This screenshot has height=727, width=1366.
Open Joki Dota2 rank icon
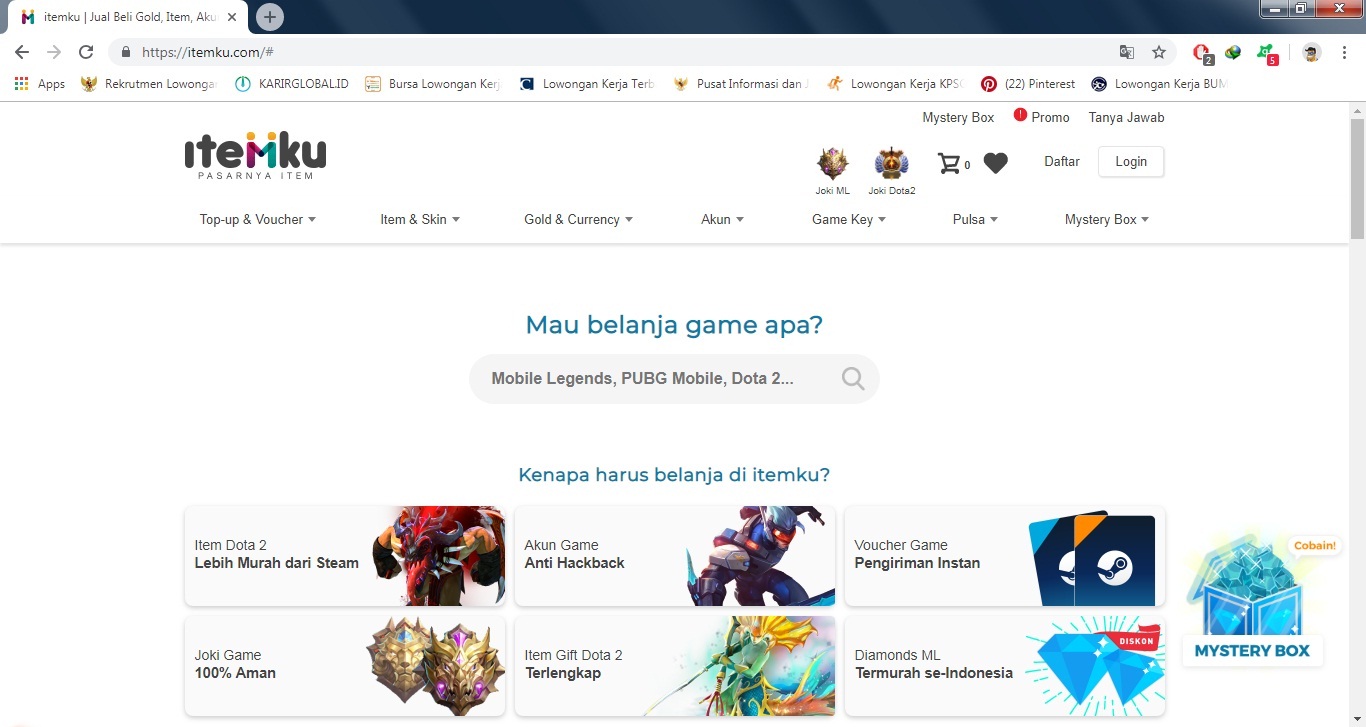pyautogui.click(x=891, y=163)
